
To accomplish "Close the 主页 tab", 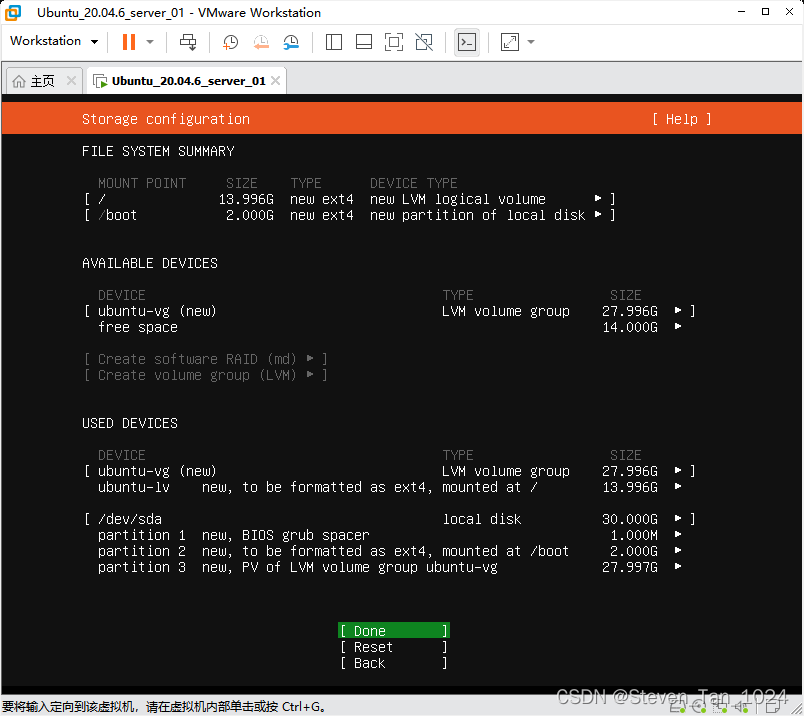I will point(71,81).
